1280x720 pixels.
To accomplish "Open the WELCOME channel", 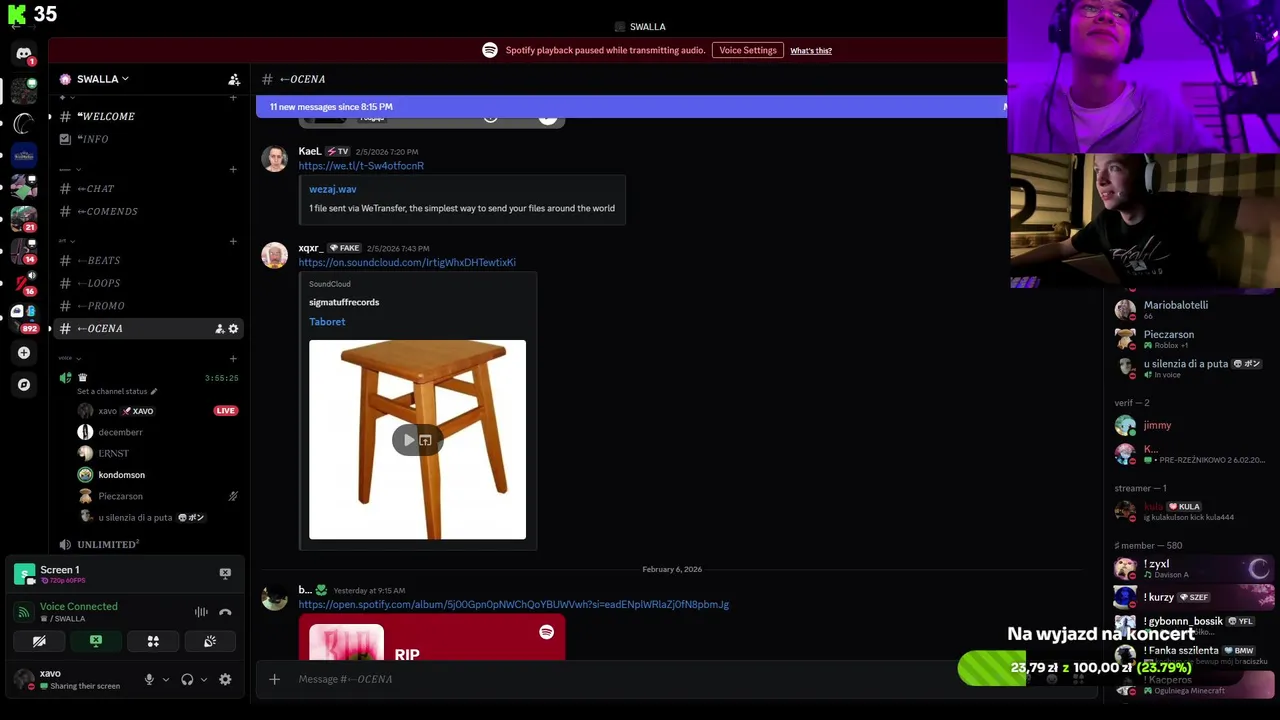I will tap(148, 117).
